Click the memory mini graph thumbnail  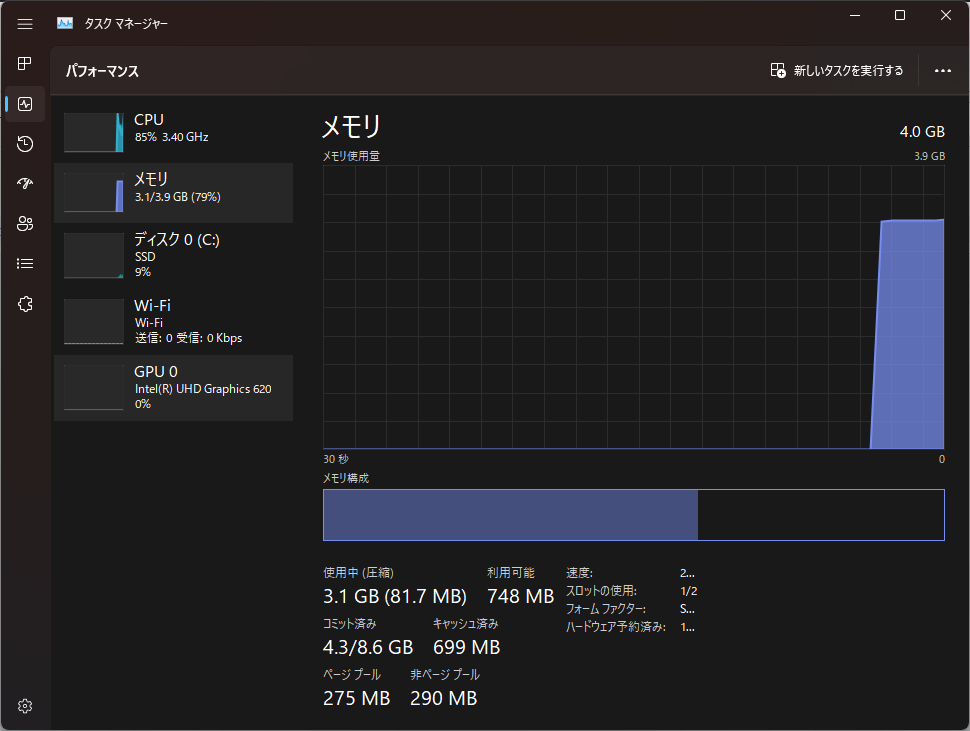pos(94,192)
